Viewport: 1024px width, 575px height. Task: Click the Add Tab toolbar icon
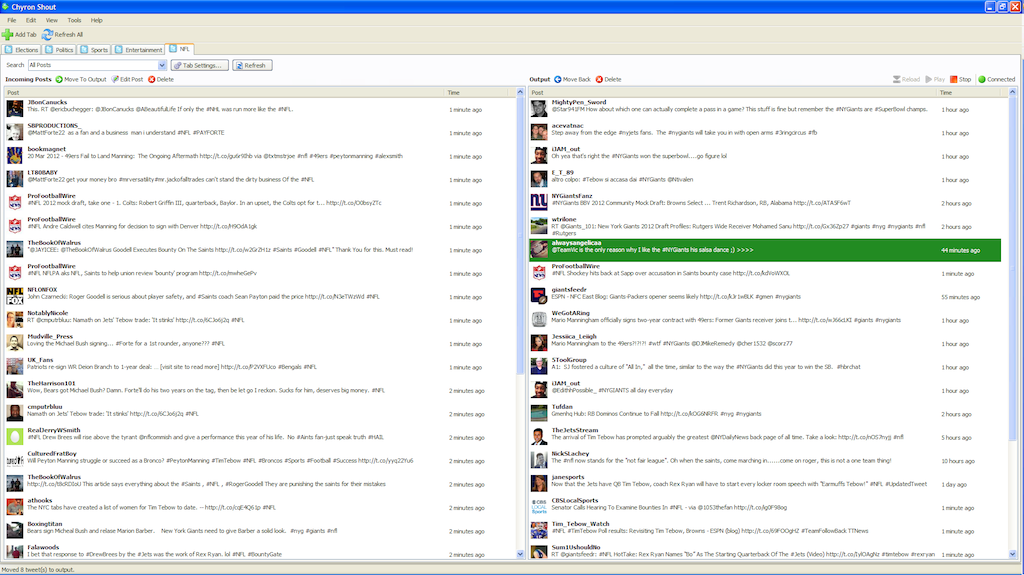(x=7, y=34)
